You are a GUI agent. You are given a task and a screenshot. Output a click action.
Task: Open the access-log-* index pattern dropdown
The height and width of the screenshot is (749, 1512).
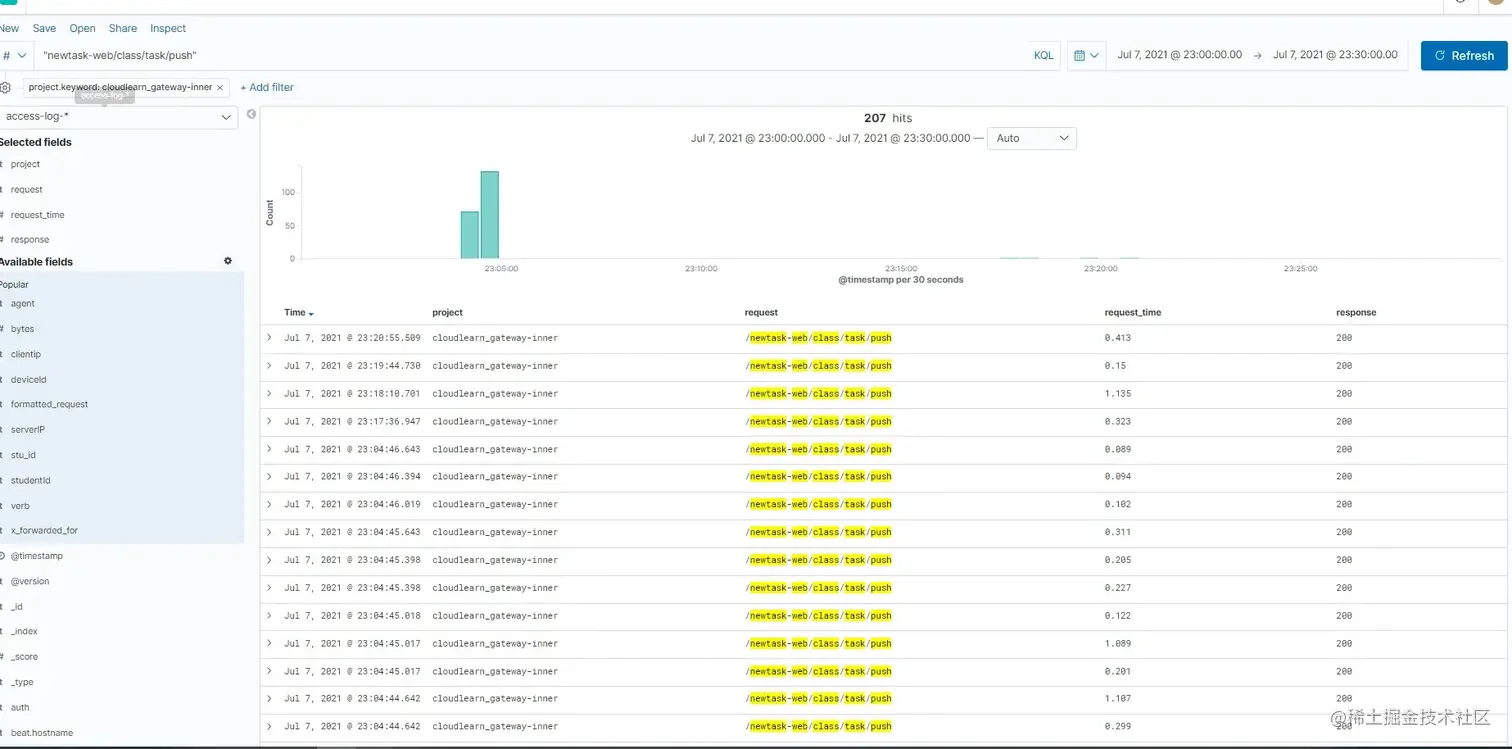coord(118,117)
